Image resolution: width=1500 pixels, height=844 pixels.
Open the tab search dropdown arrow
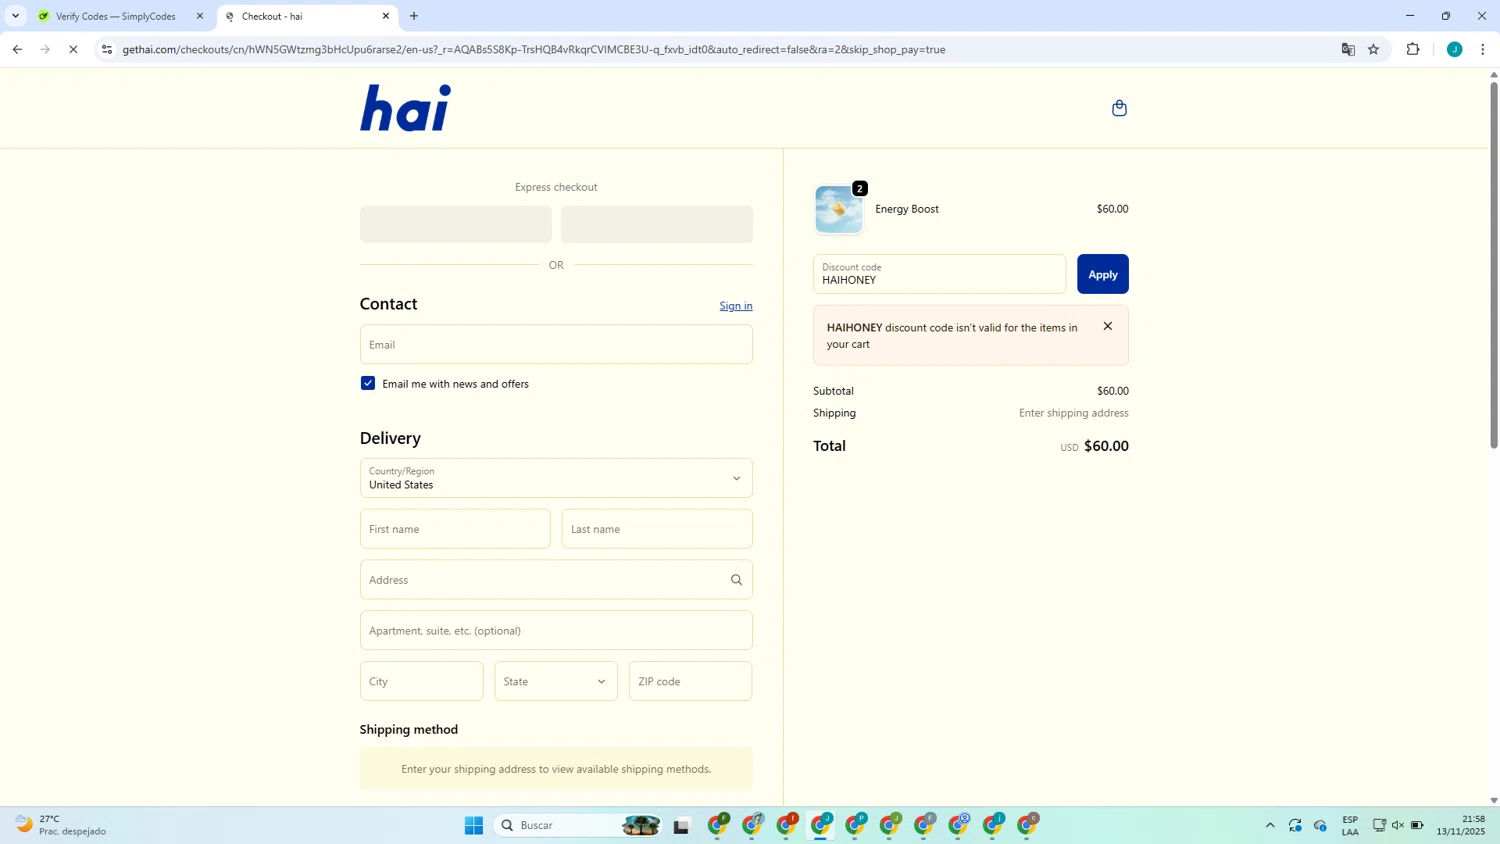(x=15, y=16)
